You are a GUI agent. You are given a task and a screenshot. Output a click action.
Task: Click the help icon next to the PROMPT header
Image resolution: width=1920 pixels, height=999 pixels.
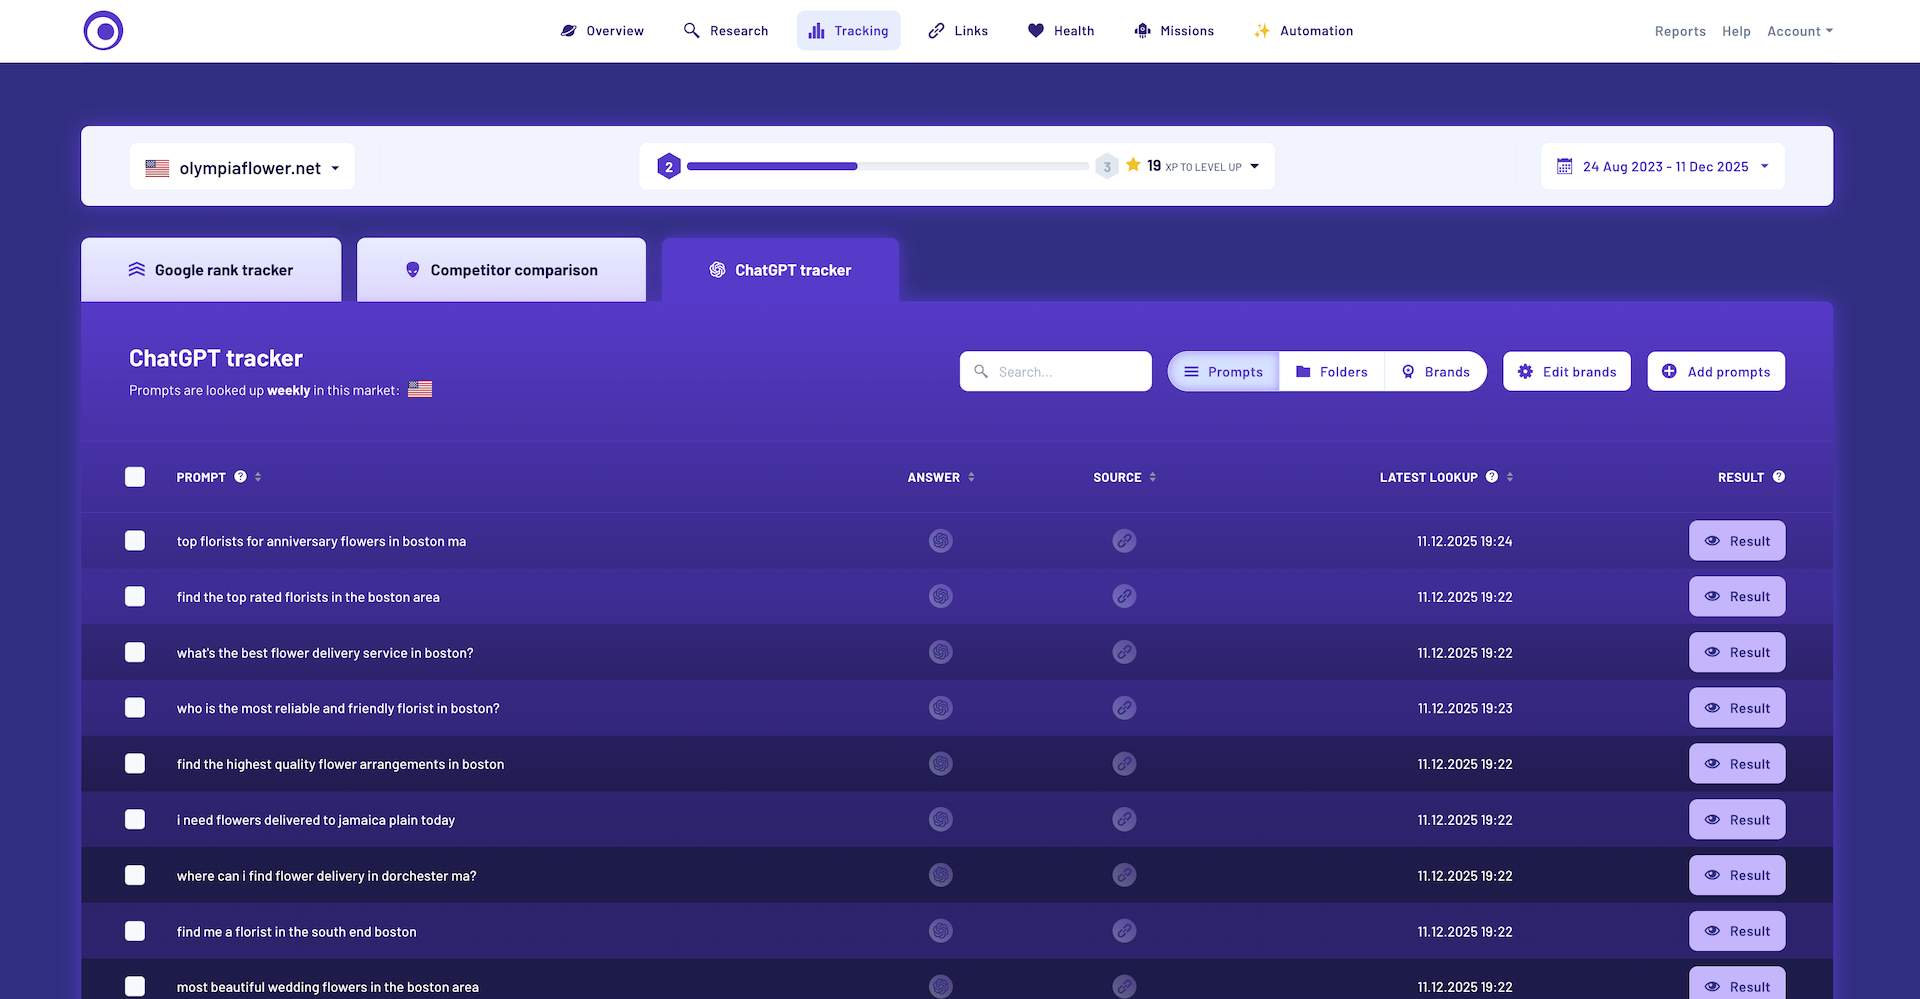point(240,477)
